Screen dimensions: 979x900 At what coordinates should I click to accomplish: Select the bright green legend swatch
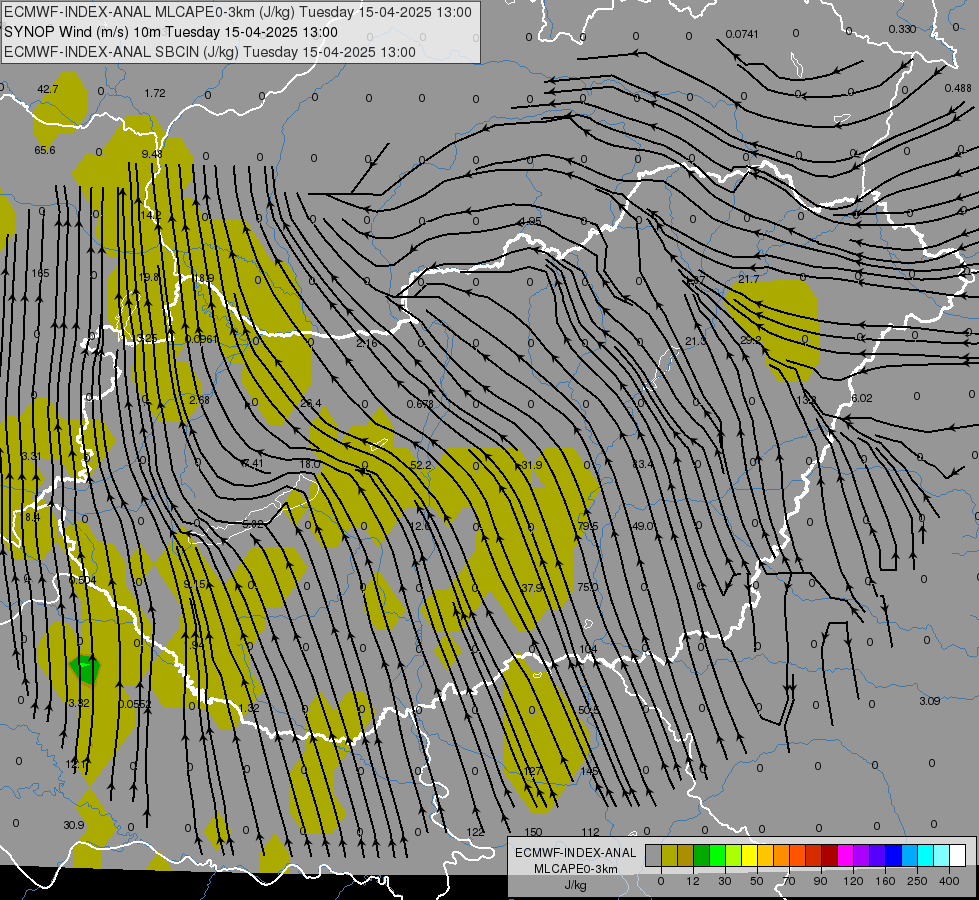coord(718,855)
